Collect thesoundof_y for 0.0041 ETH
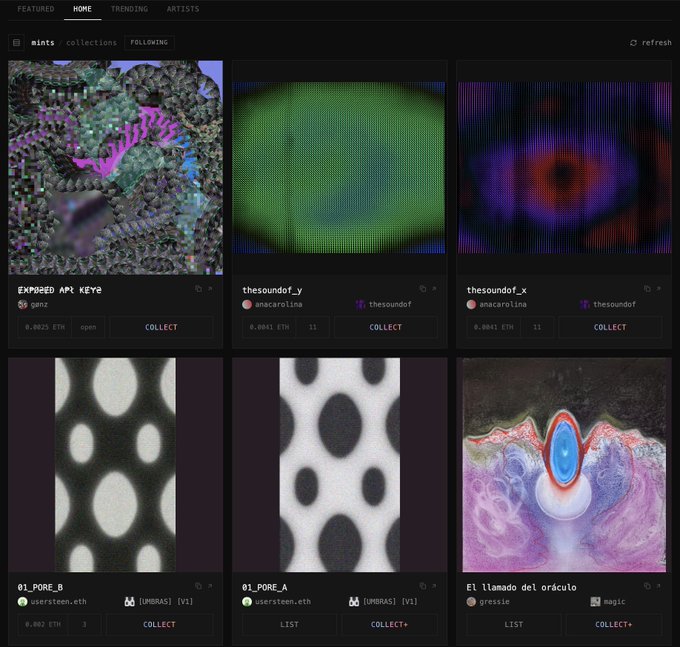This screenshot has width=680, height=647. (x=386, y=327)
